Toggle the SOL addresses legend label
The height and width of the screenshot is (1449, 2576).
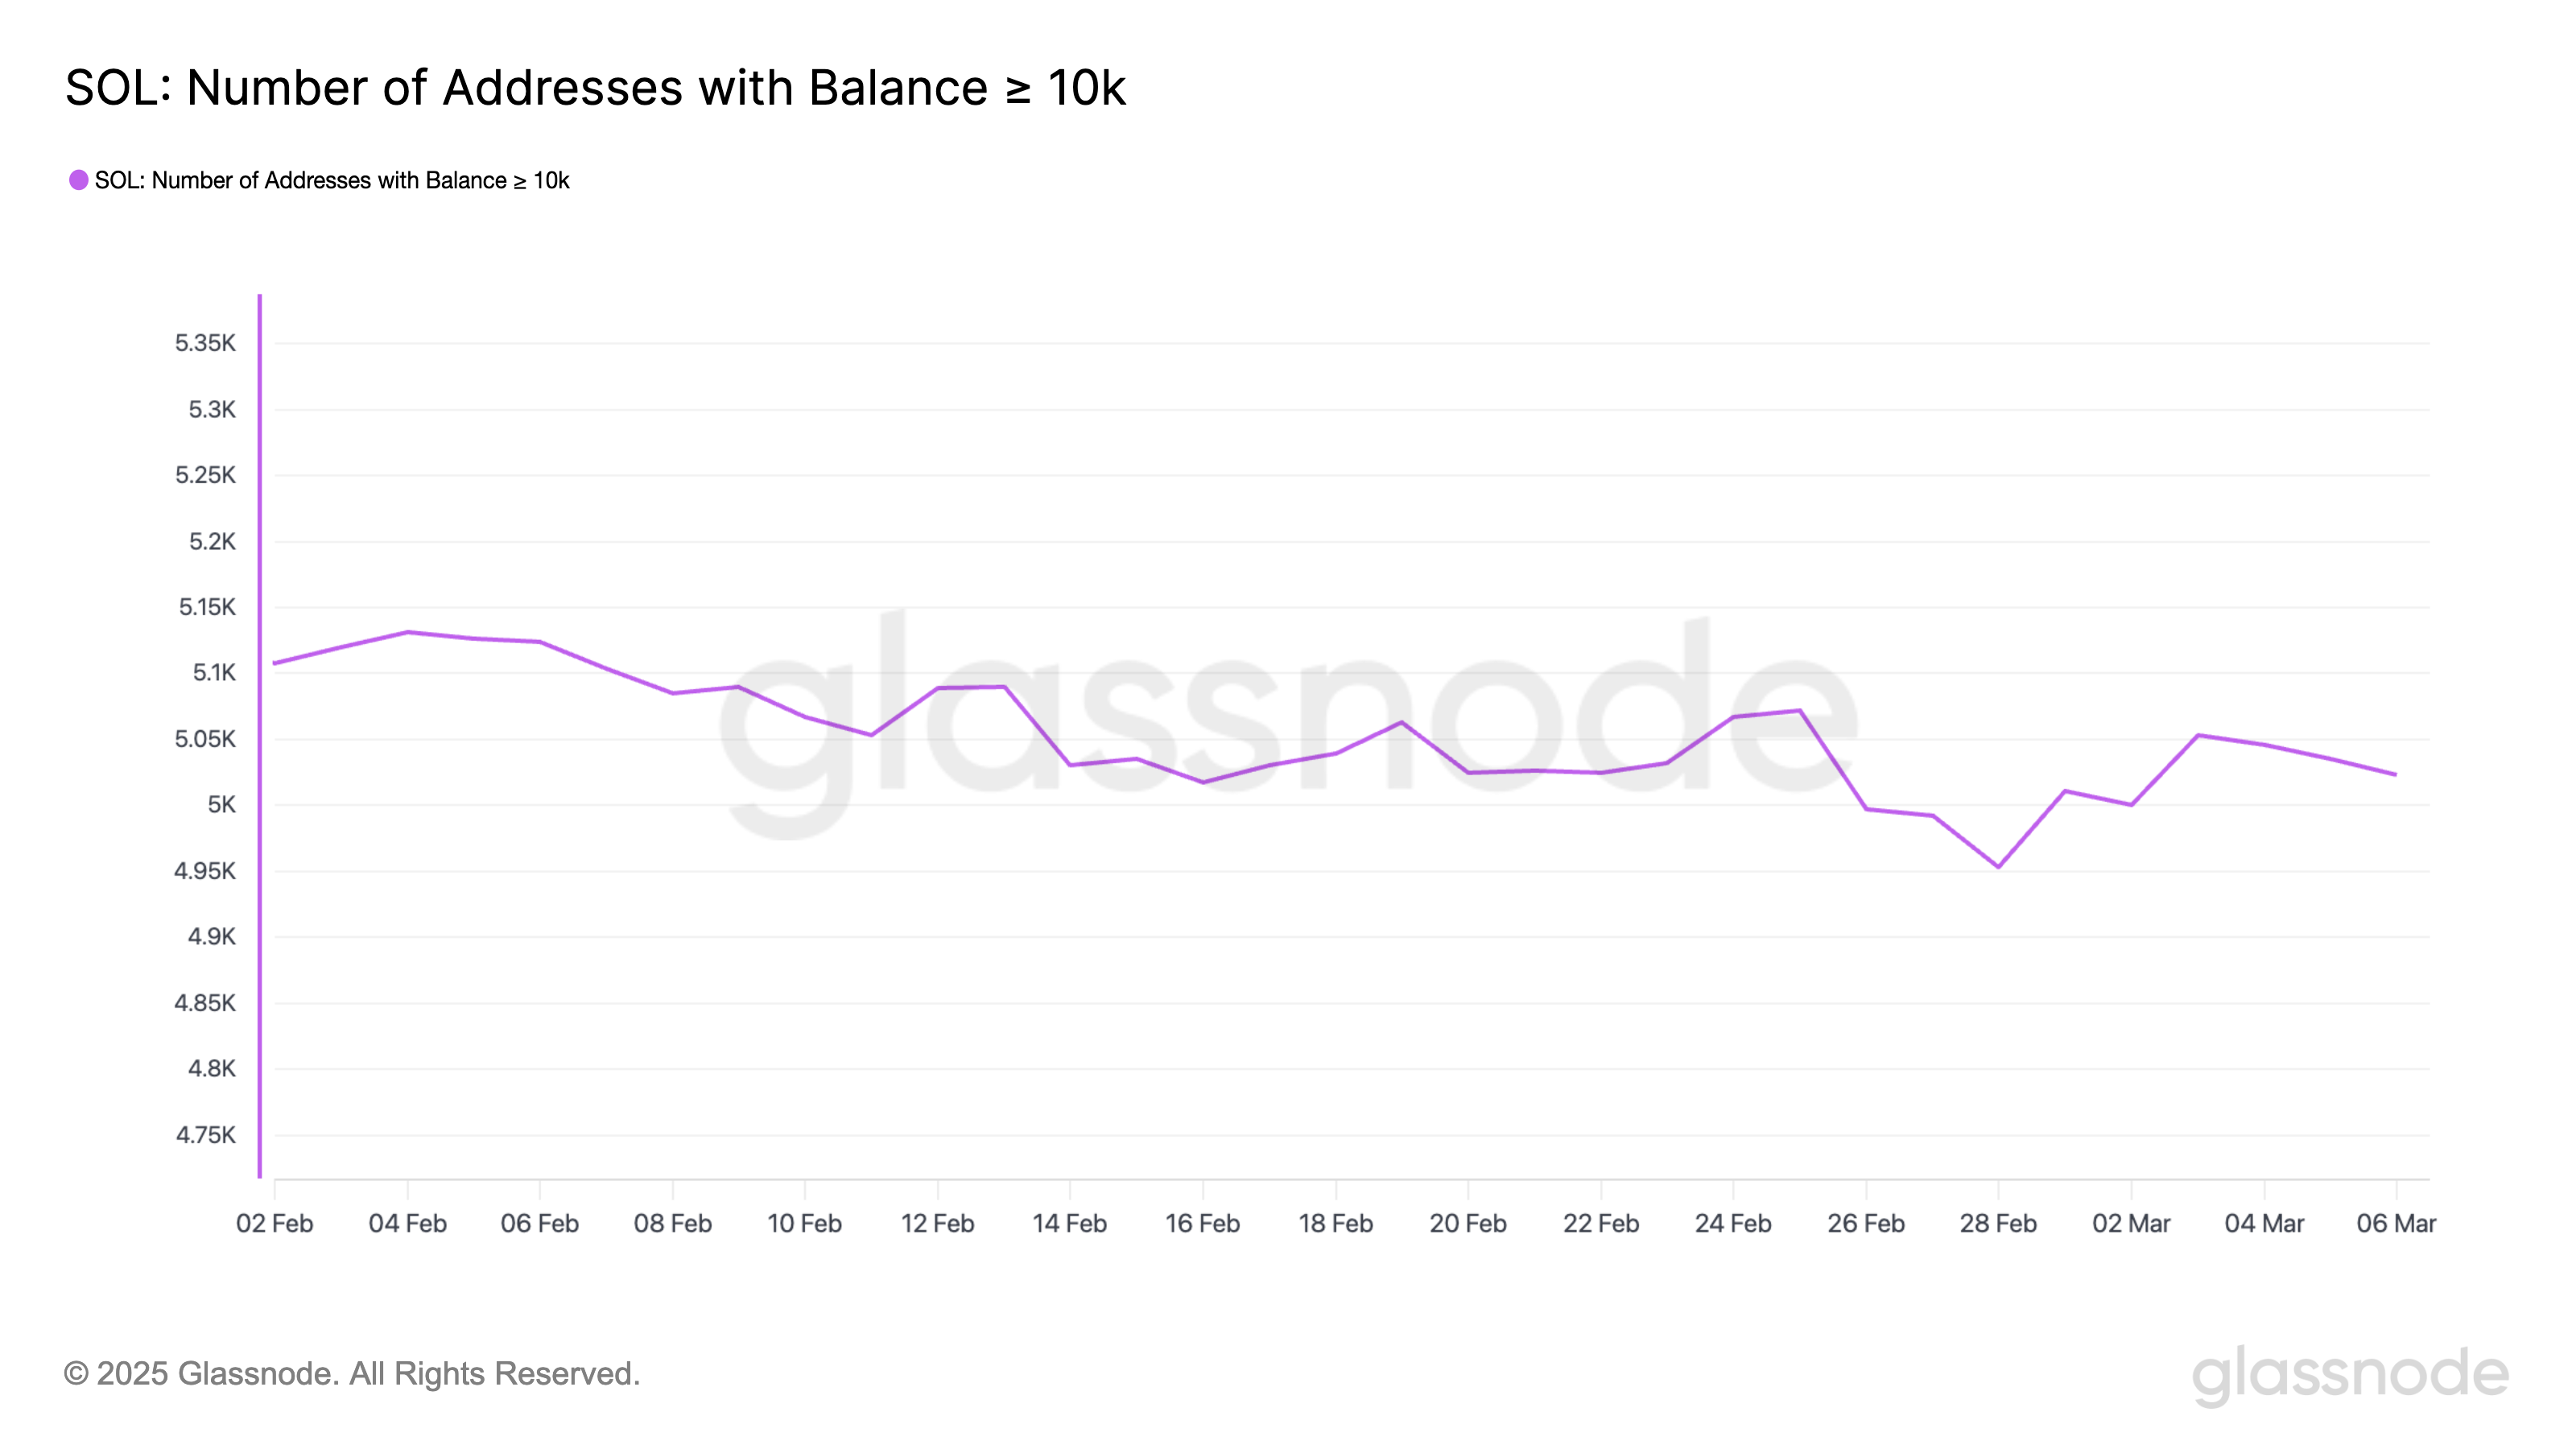tap(331, 181)
